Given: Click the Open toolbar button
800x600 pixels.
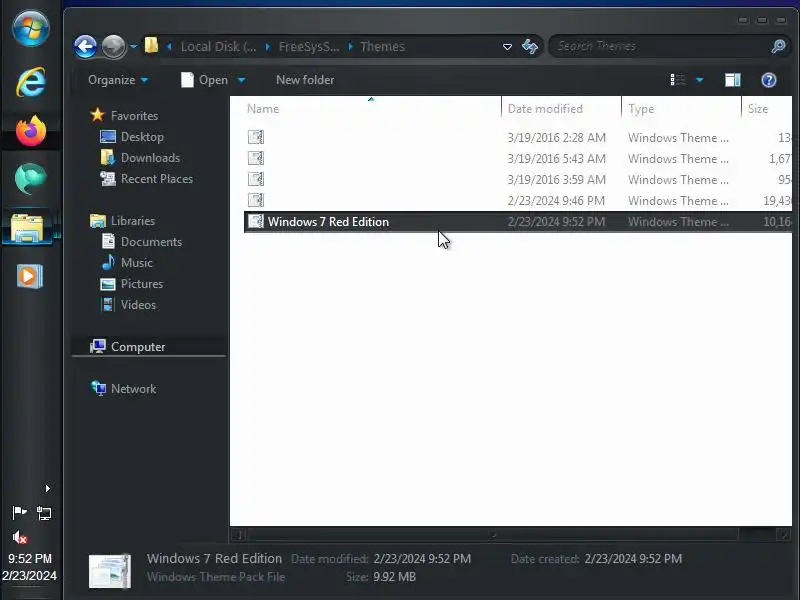Looking at the screenshot, I should (204, 80).
